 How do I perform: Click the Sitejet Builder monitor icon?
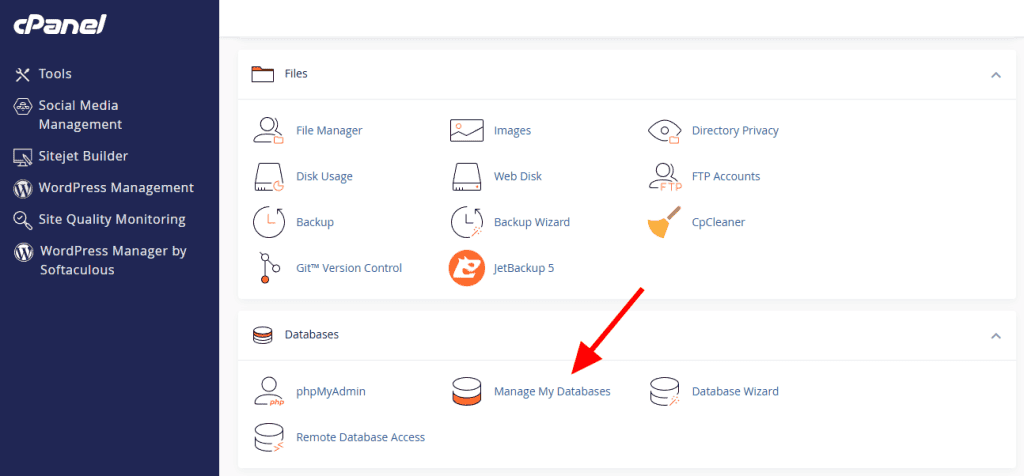point(23,157)
